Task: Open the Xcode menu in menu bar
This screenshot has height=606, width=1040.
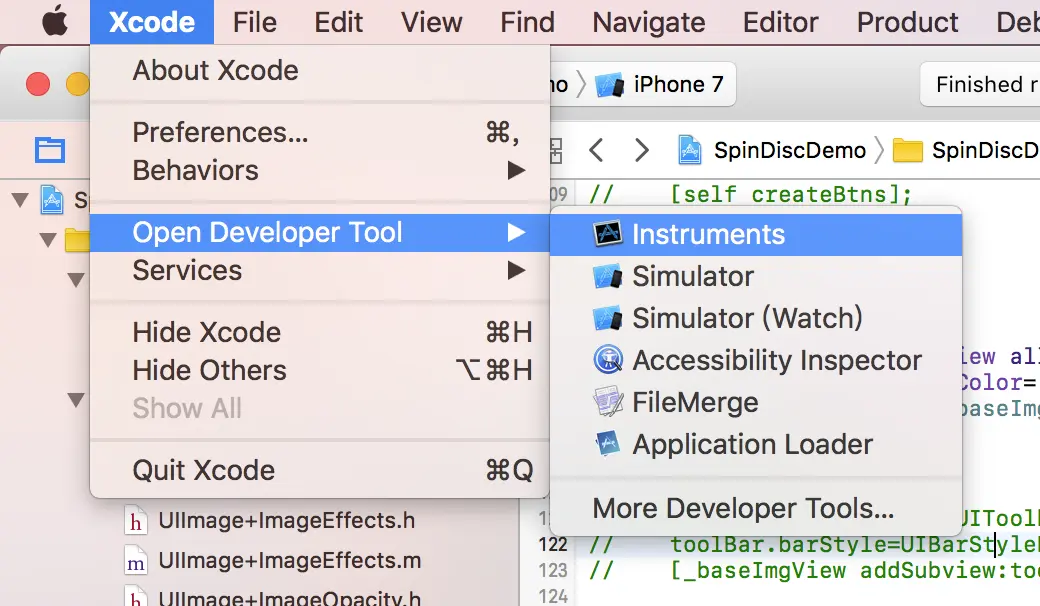Action: pos(152,22)
